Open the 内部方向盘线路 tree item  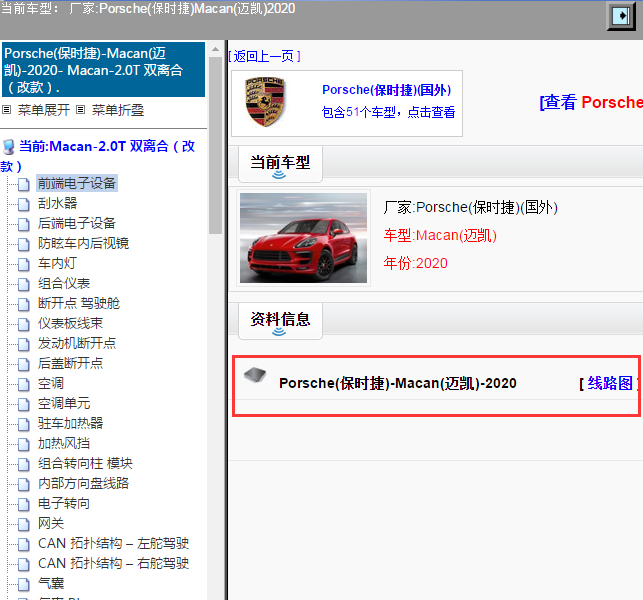pyautogui.click(x=83, y=484)
